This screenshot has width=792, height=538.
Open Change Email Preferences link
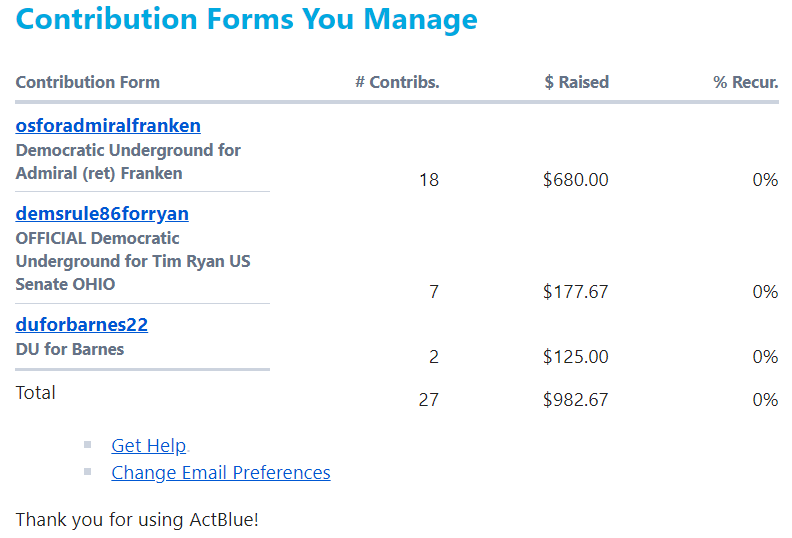[x=221, y=473]
